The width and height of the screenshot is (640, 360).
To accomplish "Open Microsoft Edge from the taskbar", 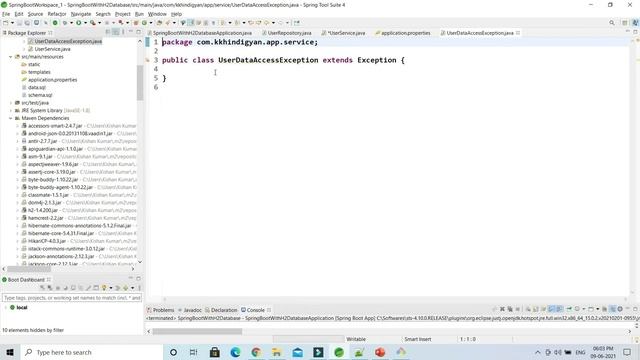I will pos(235,352).
